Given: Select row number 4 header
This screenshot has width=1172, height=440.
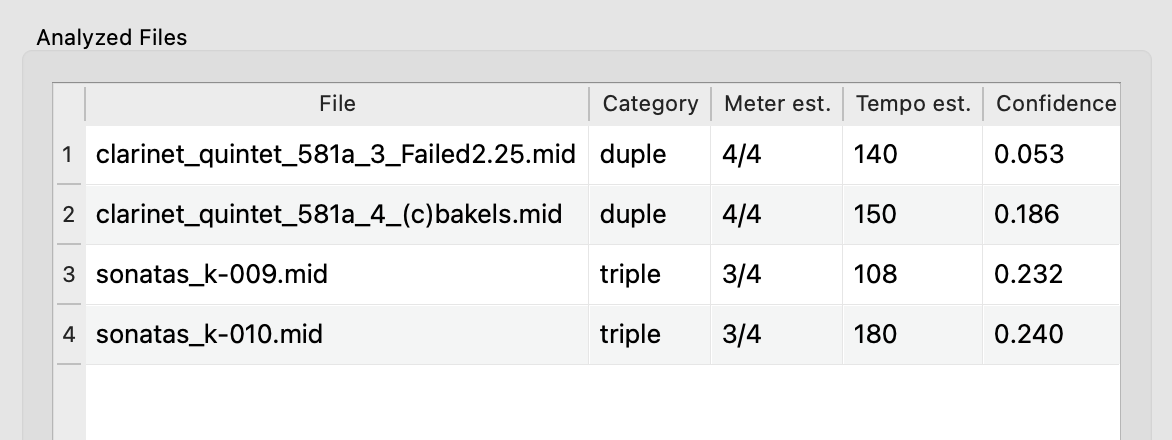Looking at the screenshot, I should [x=68, y=334].
